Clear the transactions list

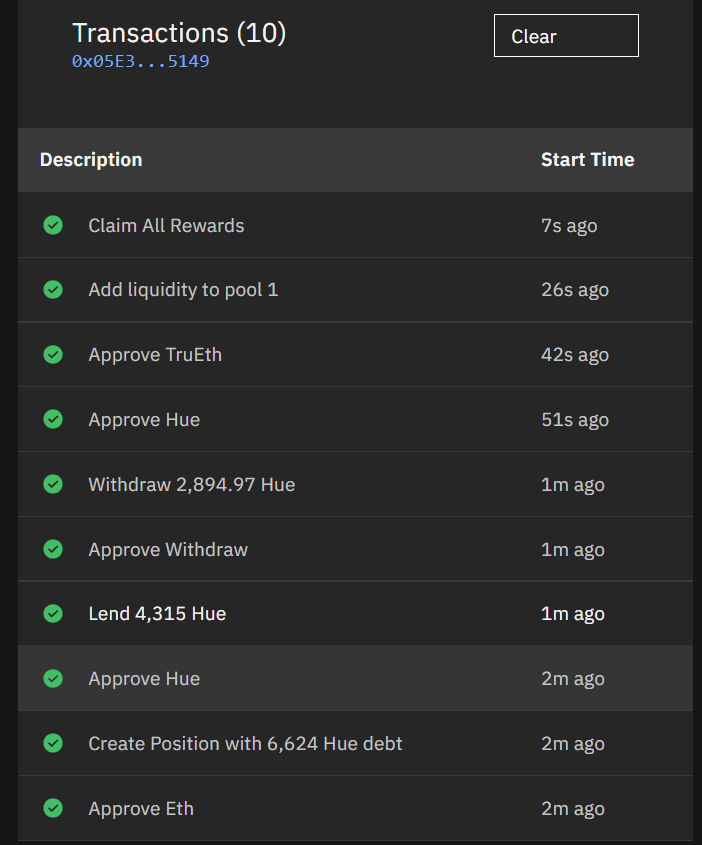point(566,36)
